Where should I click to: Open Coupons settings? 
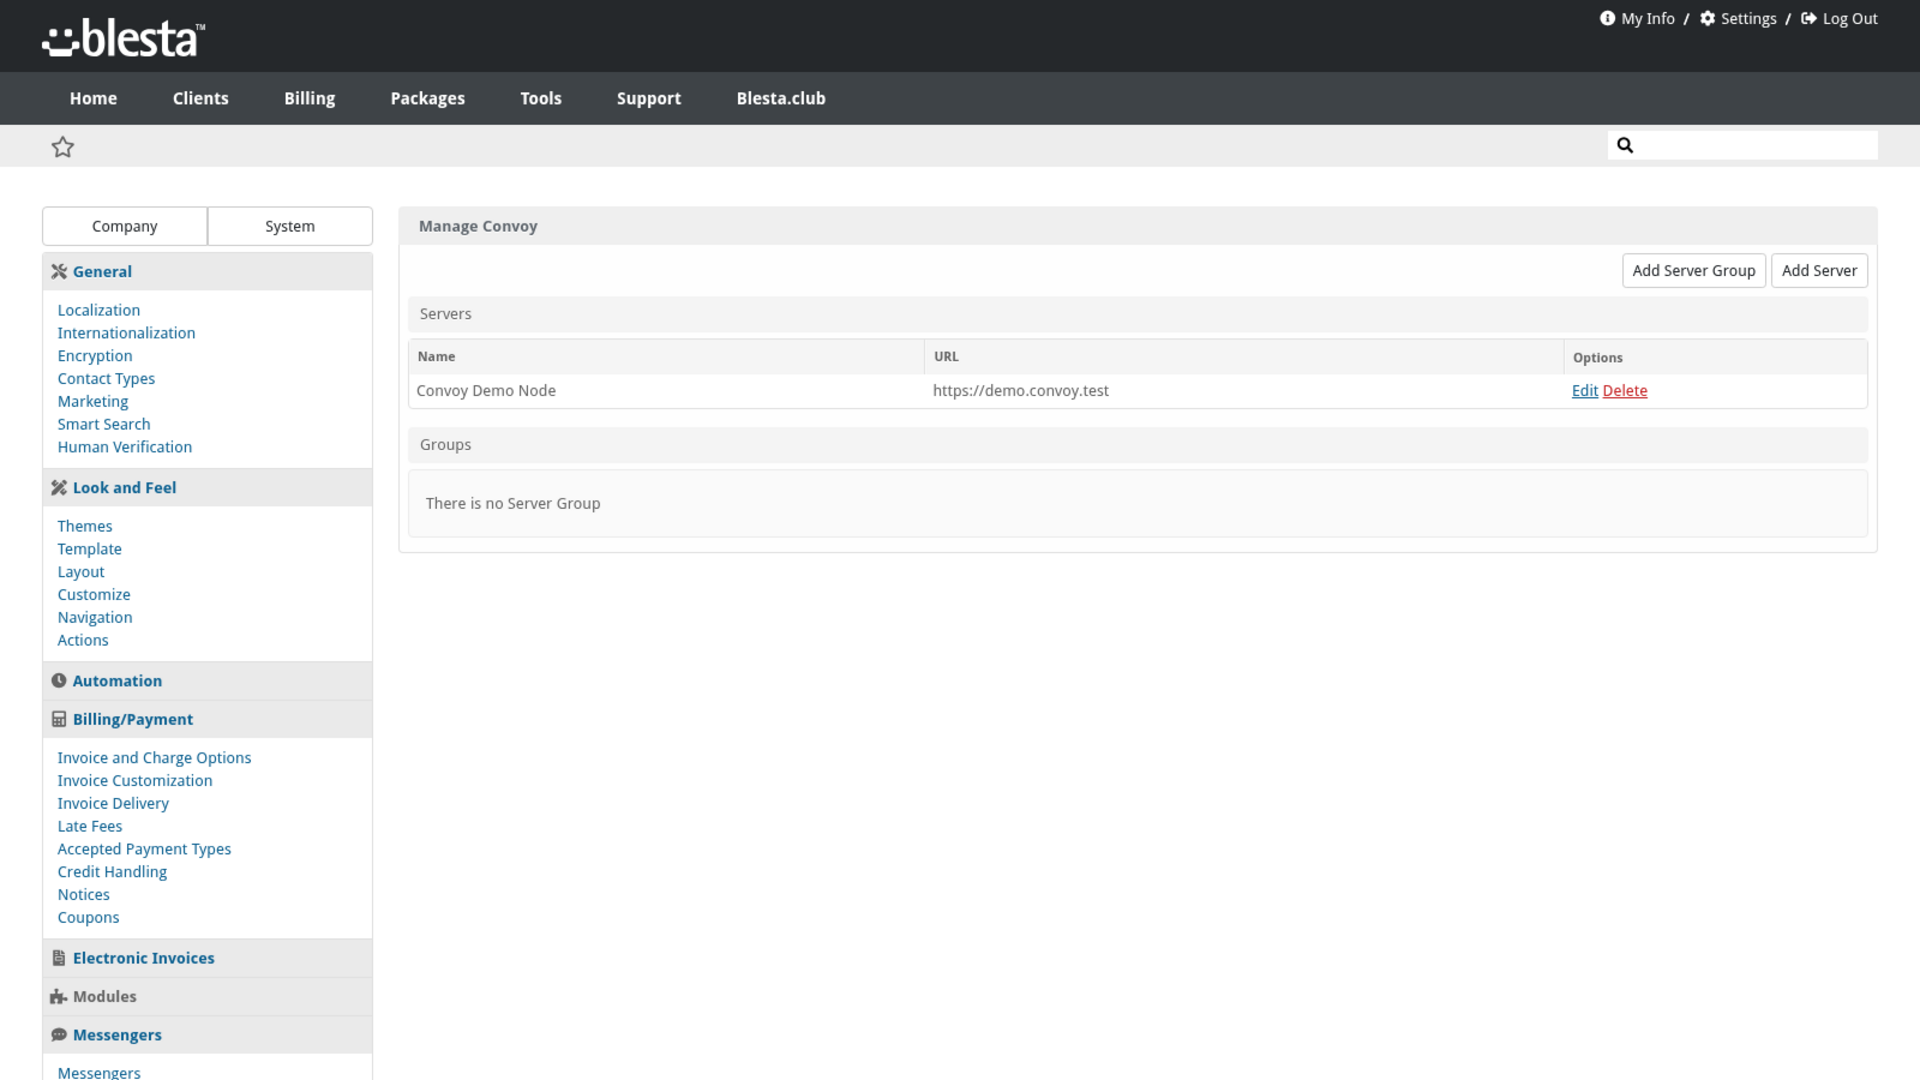tap(88, 918)
